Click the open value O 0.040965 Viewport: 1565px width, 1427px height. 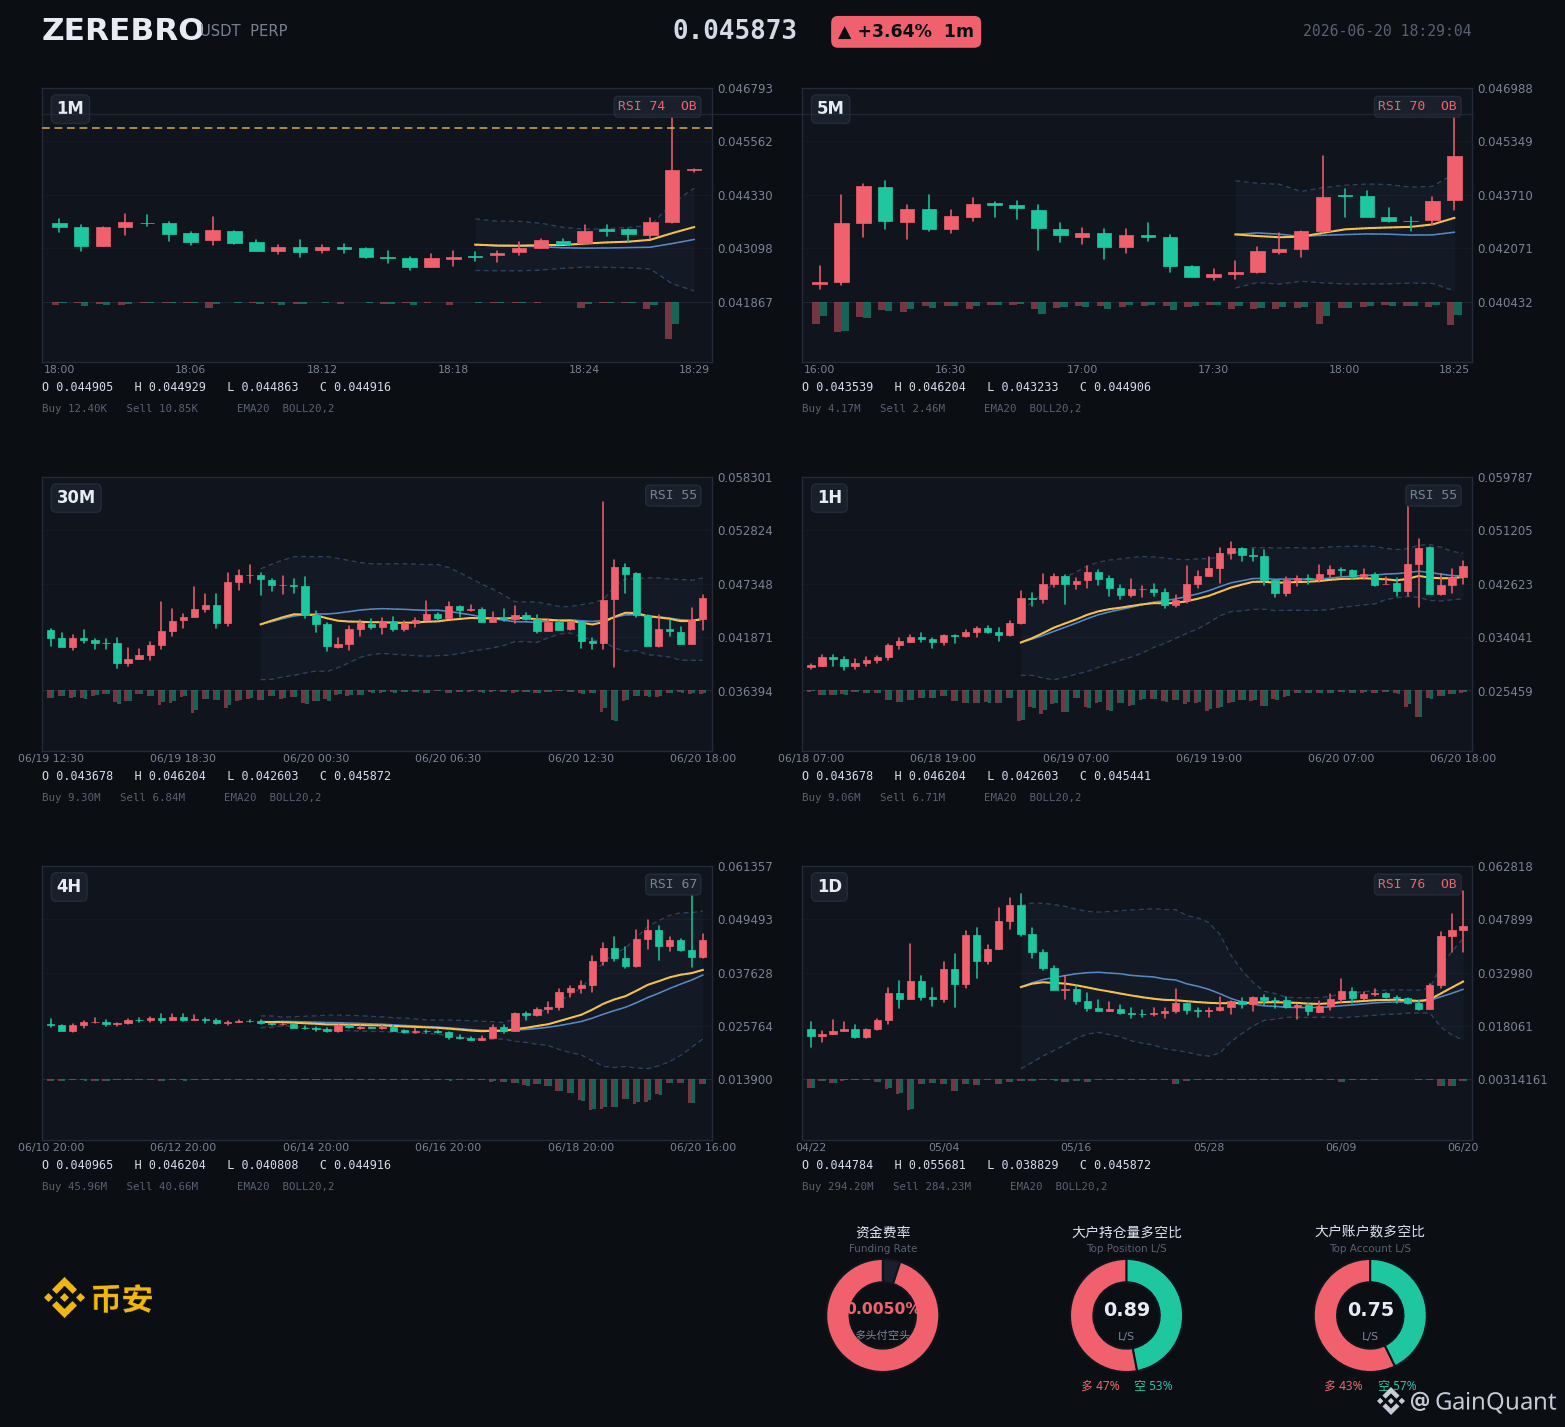coord(78,1165)
